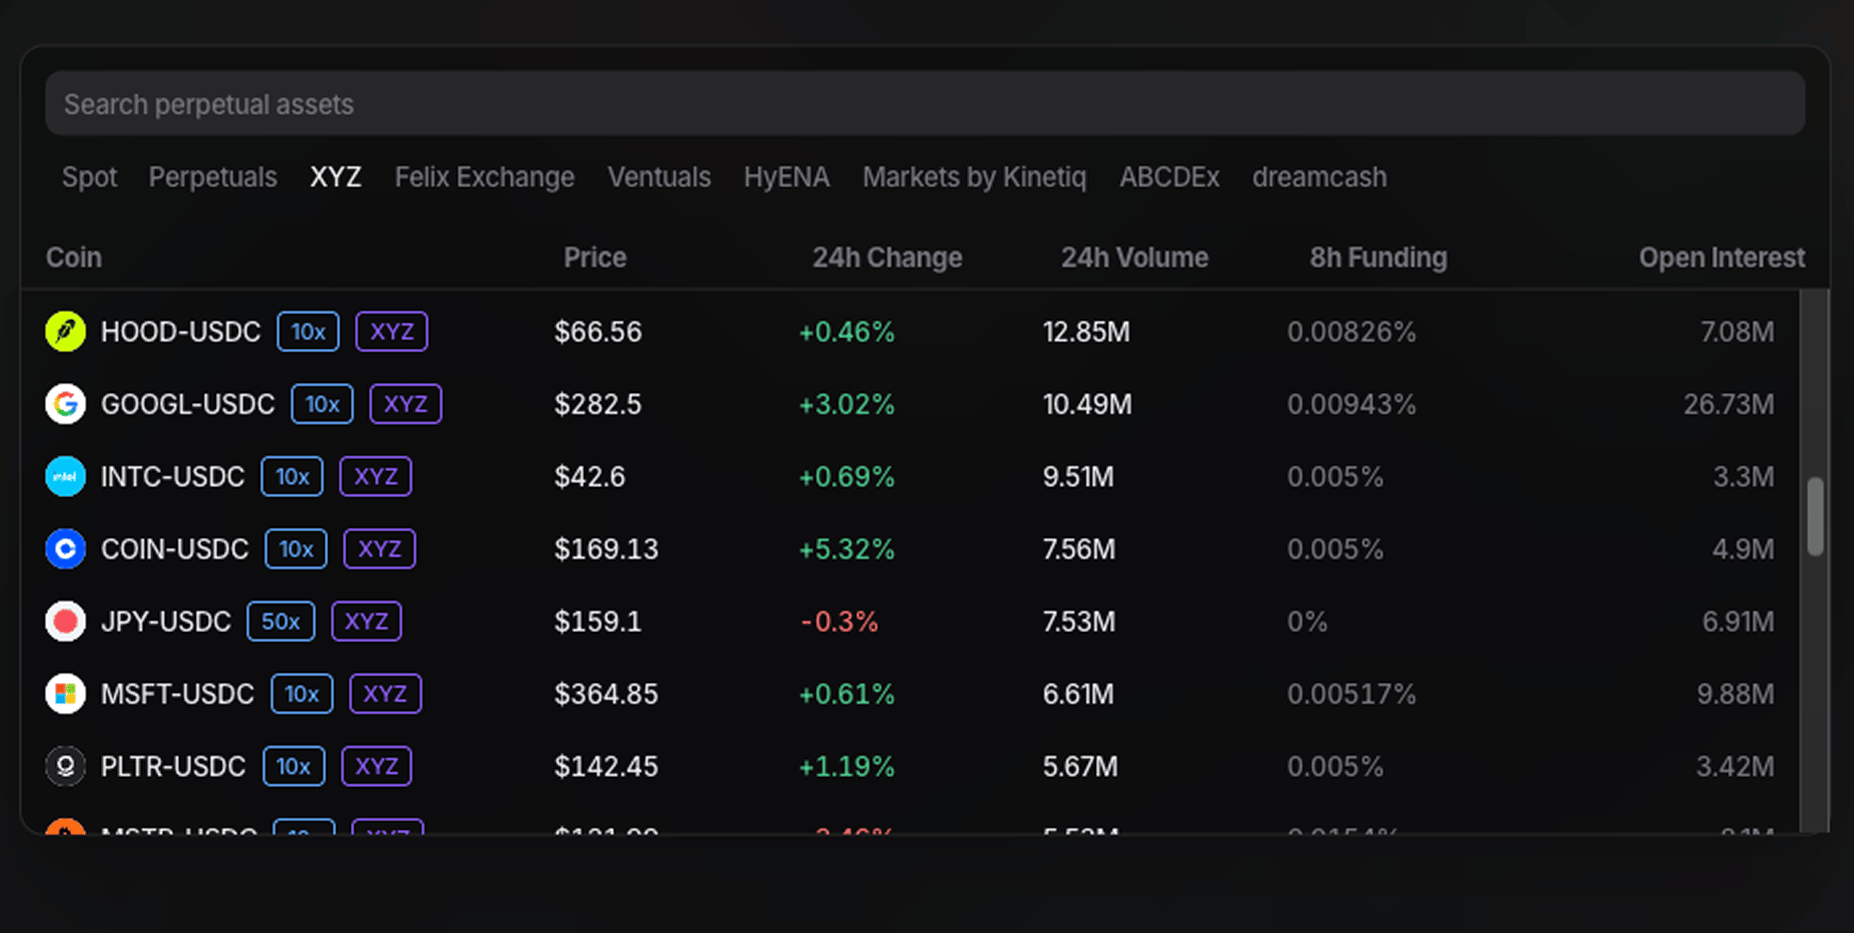Click the +5.32% change for COIN-USDC

tap(846, 549)
